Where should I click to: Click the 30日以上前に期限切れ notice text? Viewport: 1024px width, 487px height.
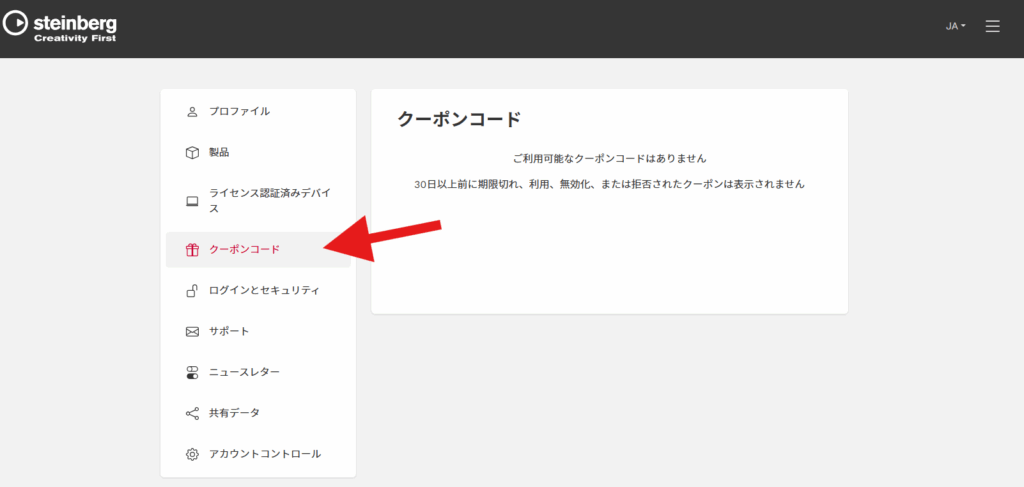click(x=609, y=185)
